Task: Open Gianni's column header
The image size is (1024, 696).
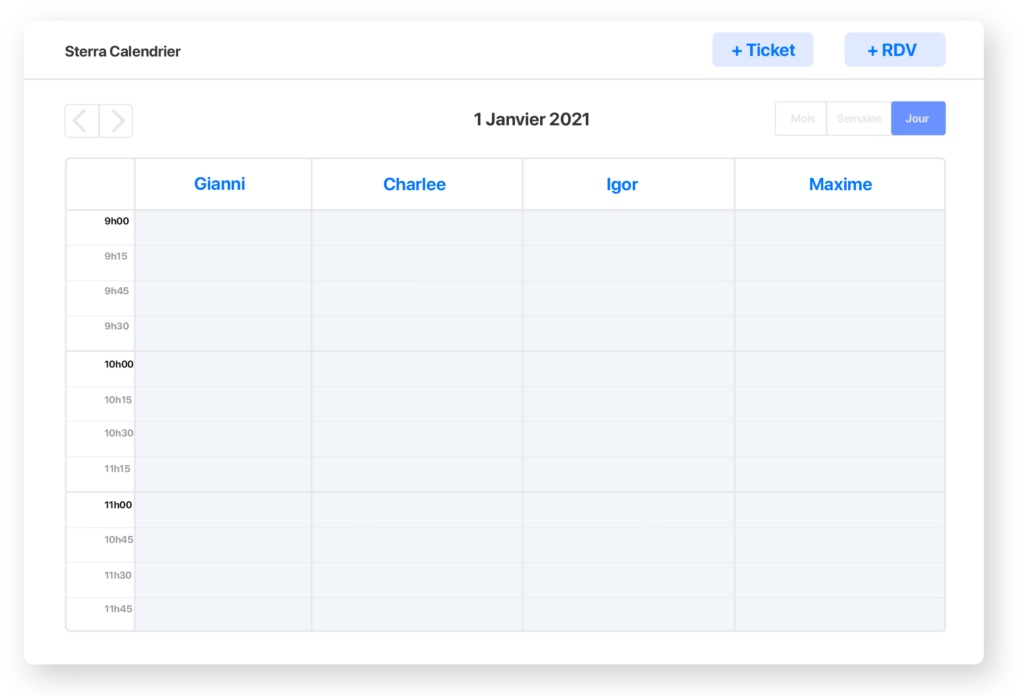Action: click(x=220, y=184)
